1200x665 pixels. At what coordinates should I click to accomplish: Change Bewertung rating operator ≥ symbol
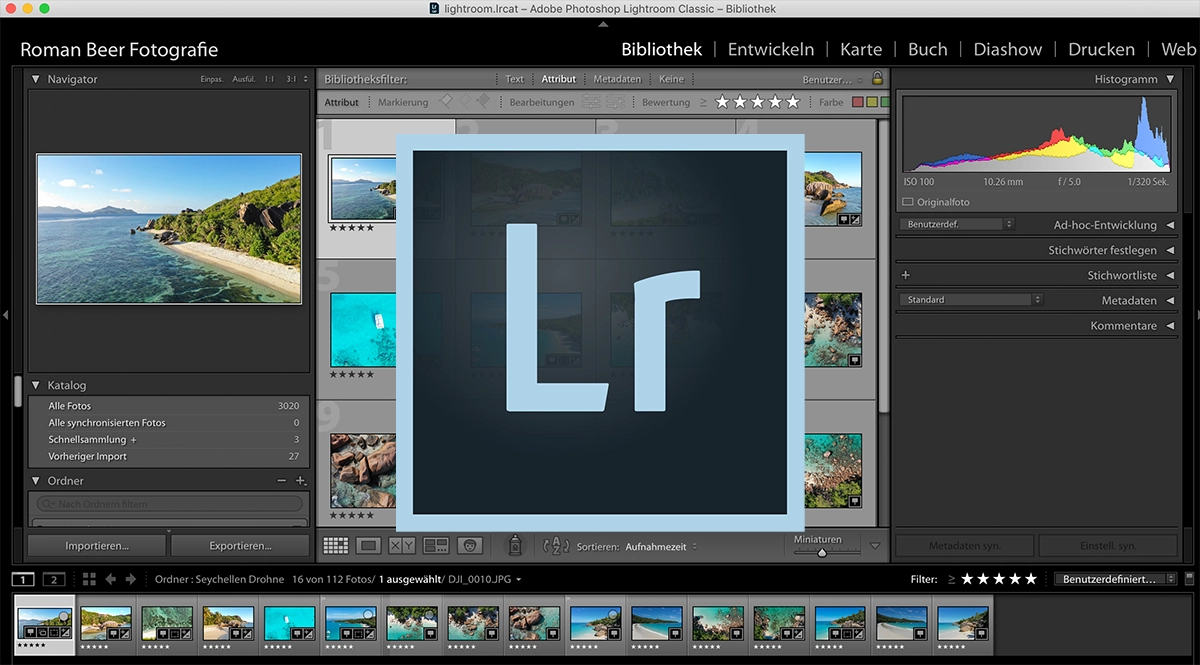click(703, 102)
